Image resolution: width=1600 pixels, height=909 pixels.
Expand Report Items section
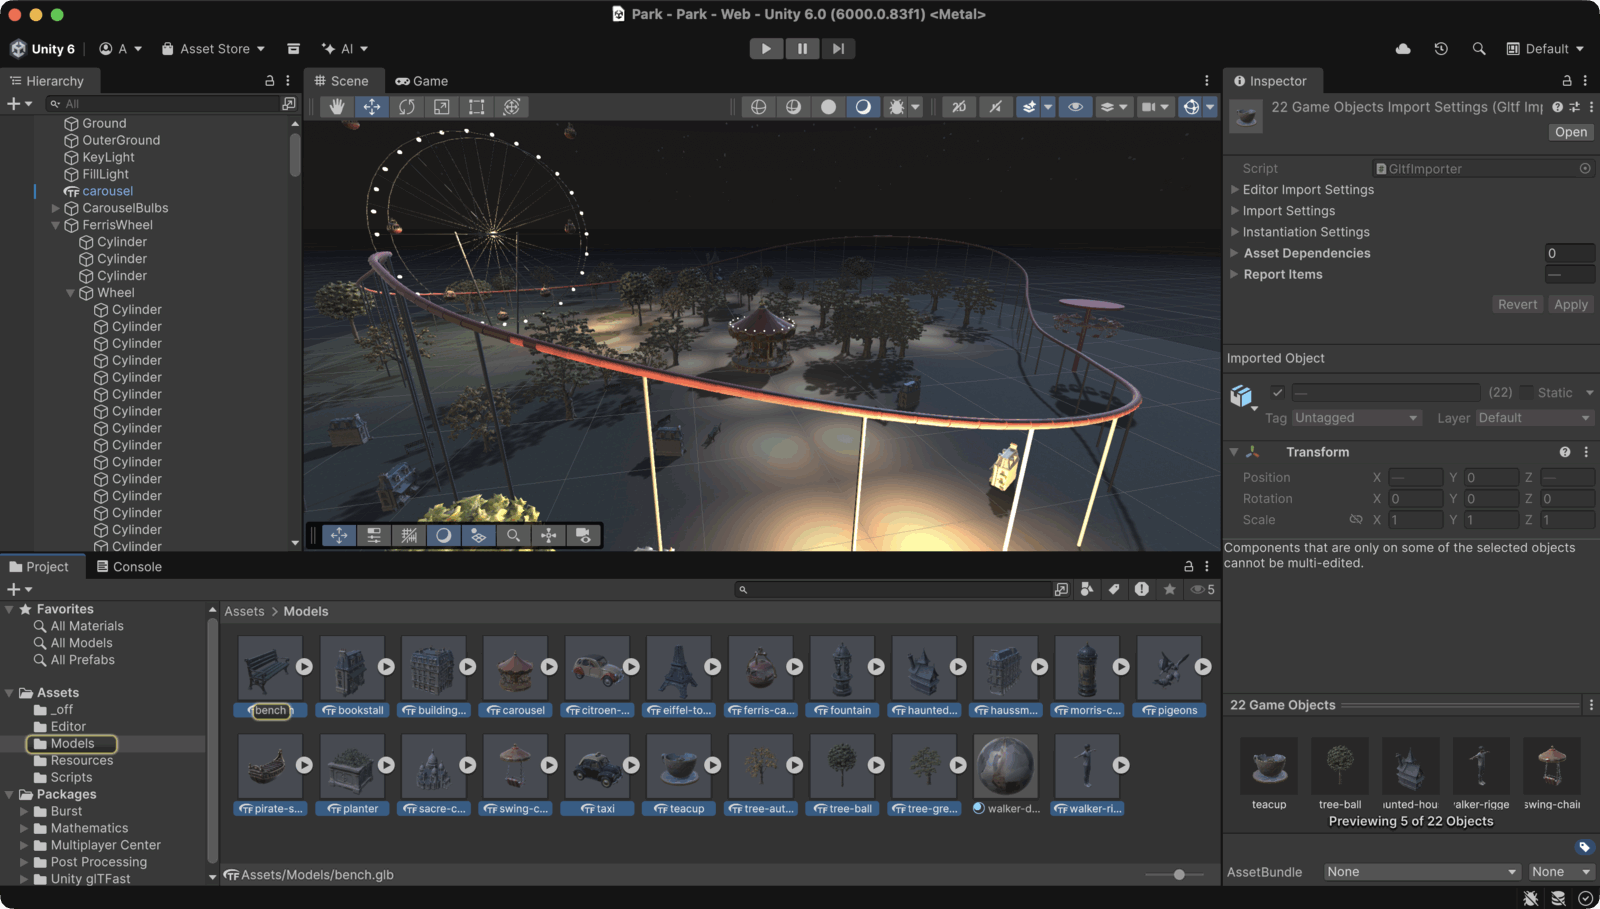point(1234,274)
